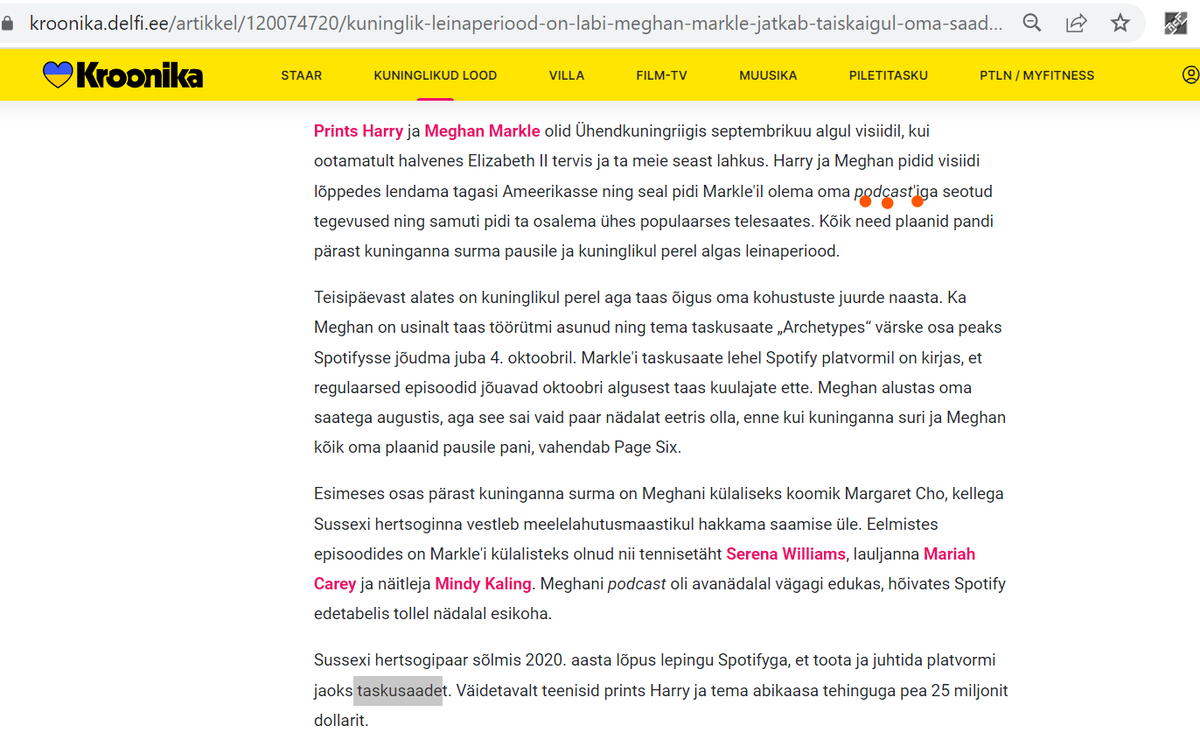Viewport: 1200px width, 740px height.
Task: Click the site security lock icon
Action: (x=8, y=22)
